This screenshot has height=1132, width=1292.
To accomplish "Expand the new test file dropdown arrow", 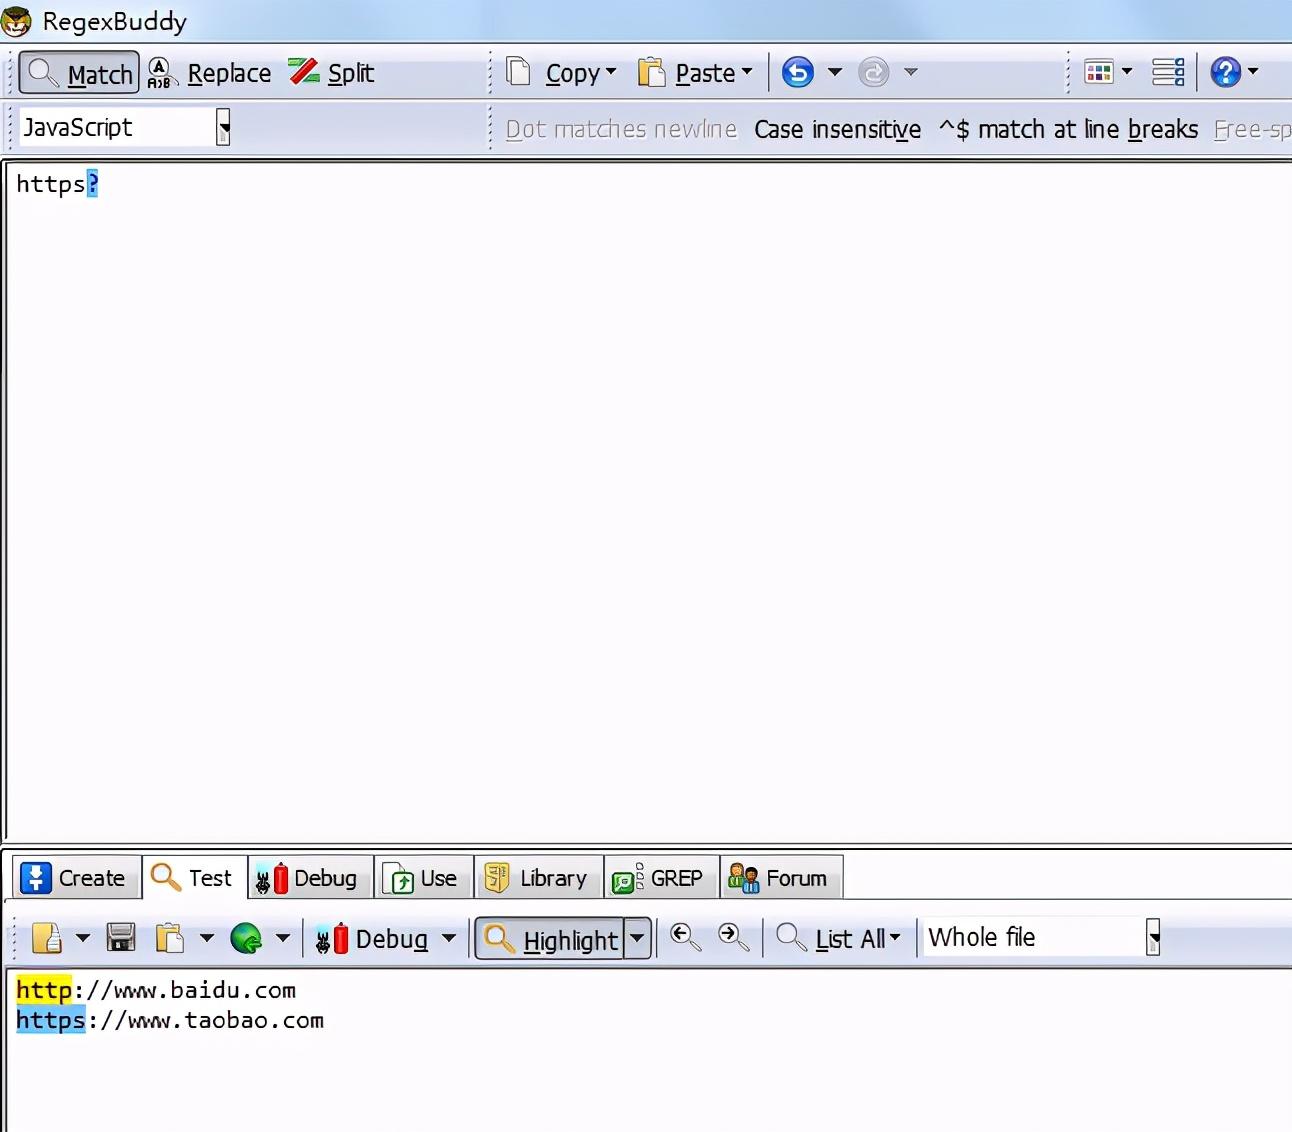I will (x=83, y=938).
